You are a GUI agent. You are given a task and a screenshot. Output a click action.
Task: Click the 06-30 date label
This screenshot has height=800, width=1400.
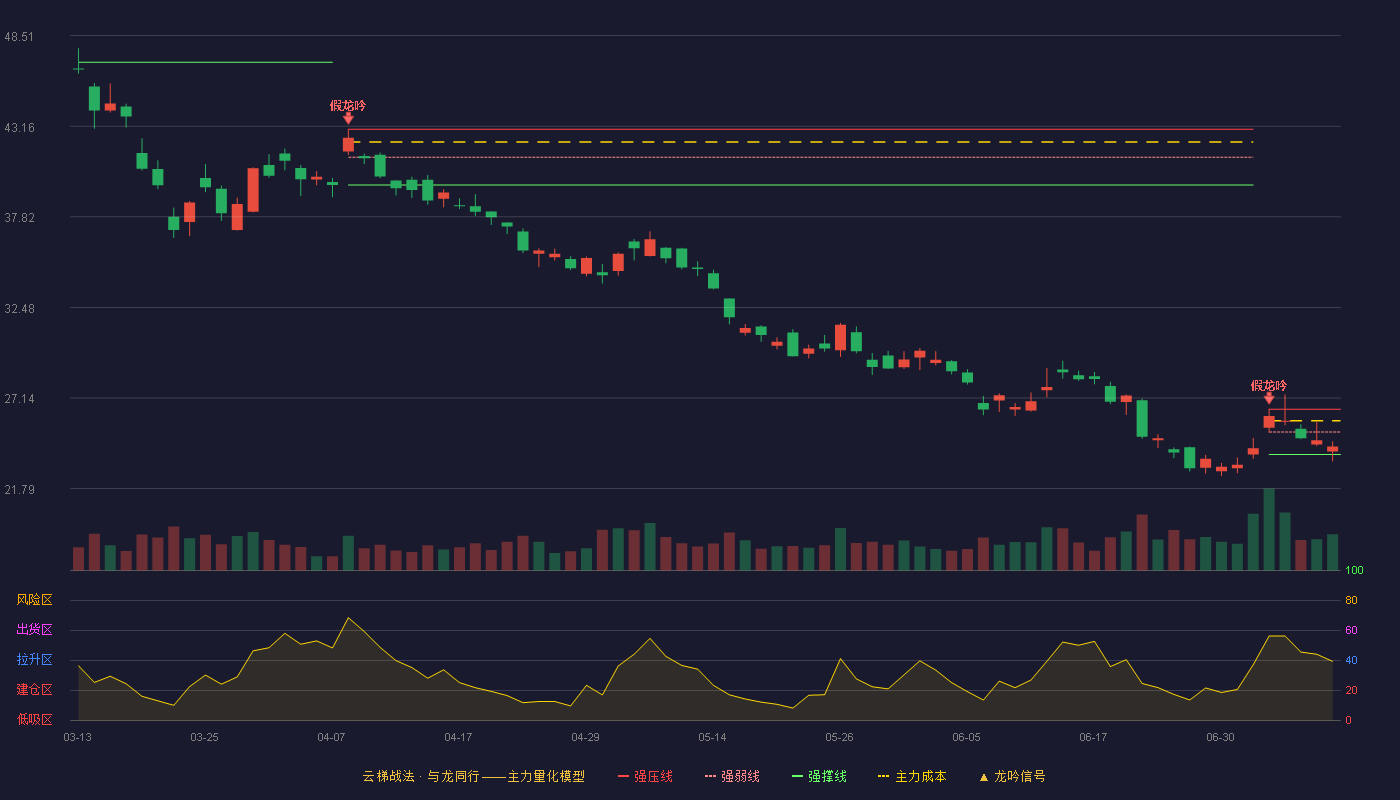click(1220, 737)
